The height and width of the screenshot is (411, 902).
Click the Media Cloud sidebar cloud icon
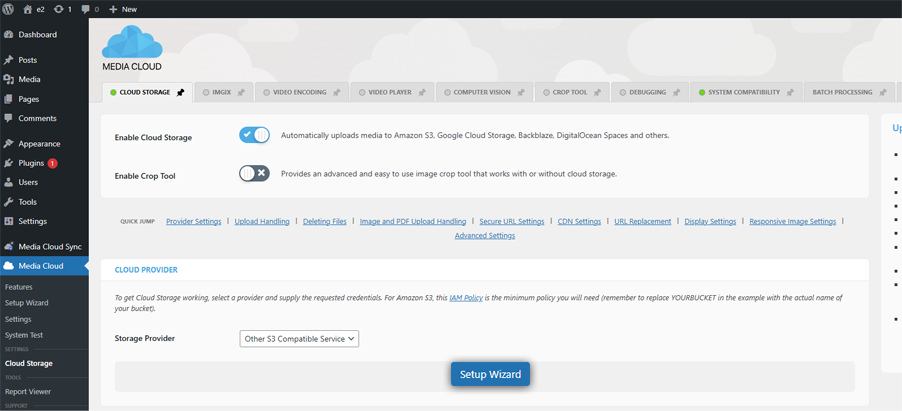(x=9, y=266)
